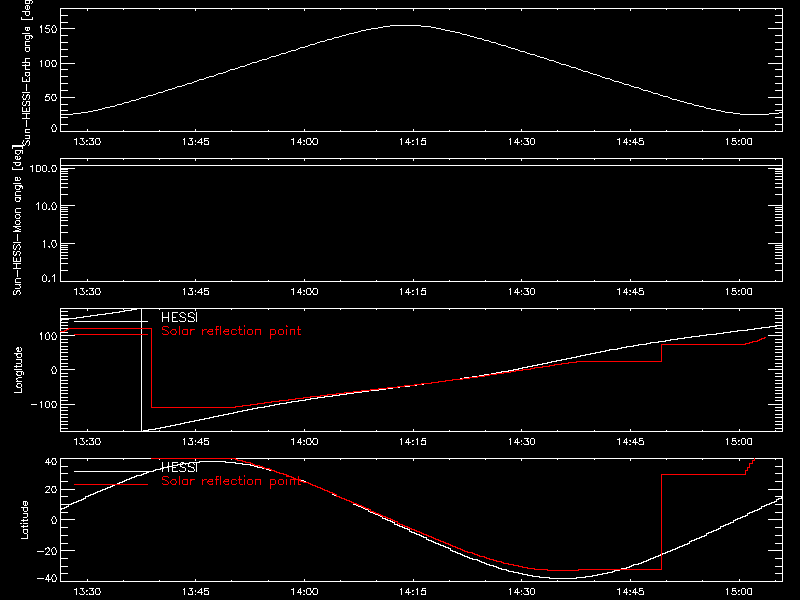Viewport: 800px width, 600px height.
Task: Click 14:15 label under Earth angle plot
Action: (x=413, y=142)
